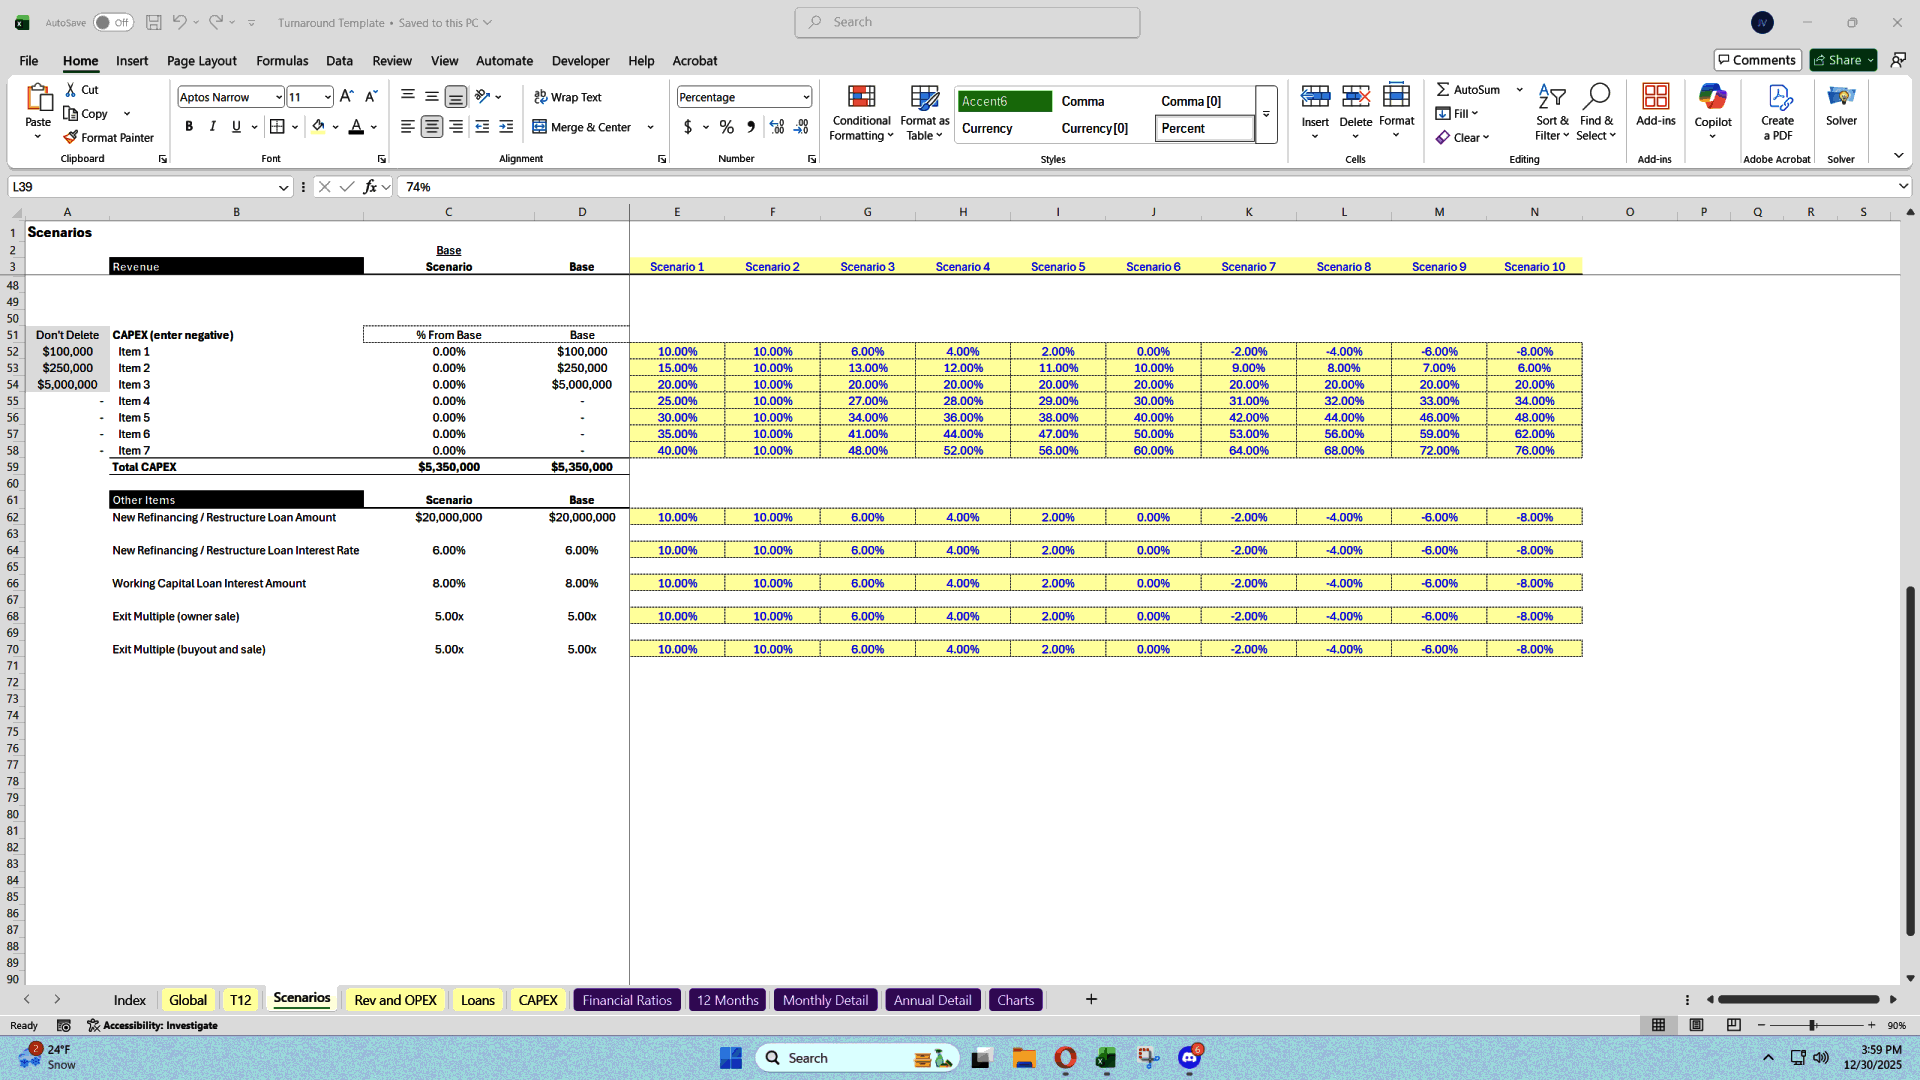Screen dimensions: 1920x1080
Task: Click inside the formula bar
Action: tap(700, 186)
